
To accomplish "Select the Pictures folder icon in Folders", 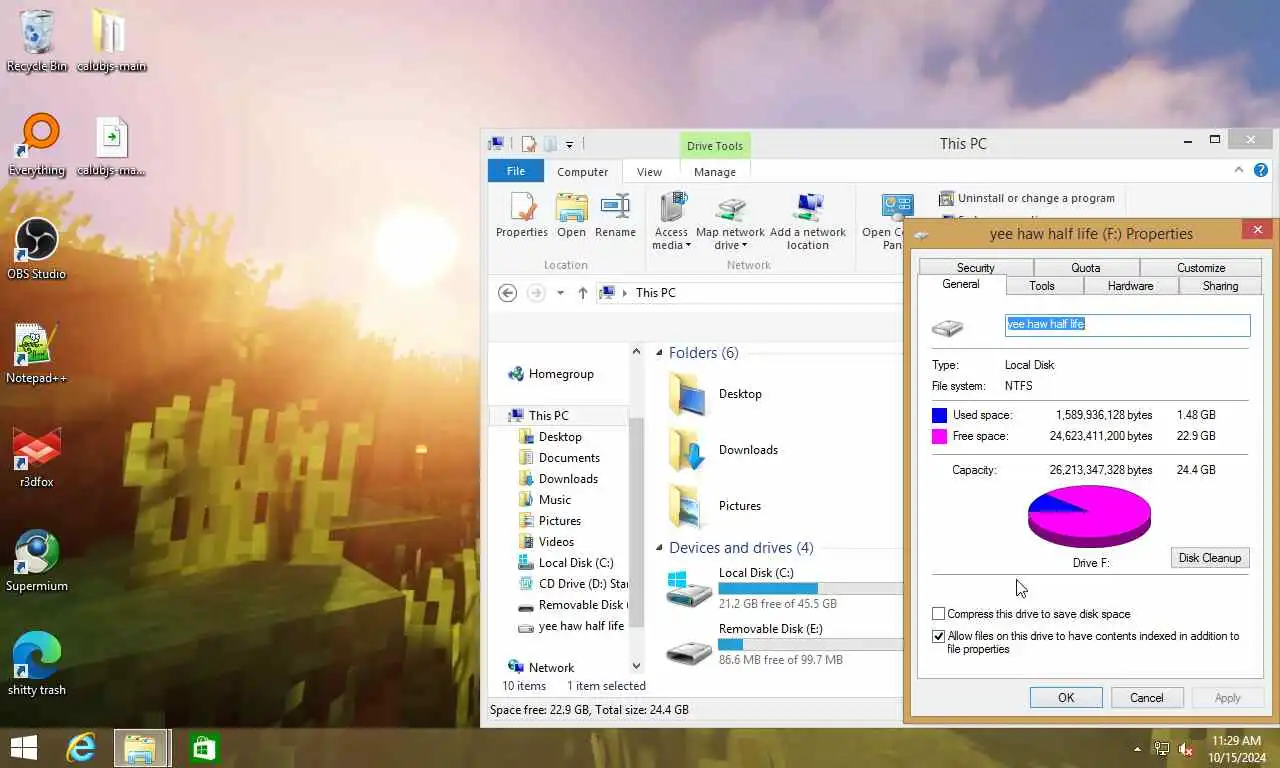I will (688, 505).
